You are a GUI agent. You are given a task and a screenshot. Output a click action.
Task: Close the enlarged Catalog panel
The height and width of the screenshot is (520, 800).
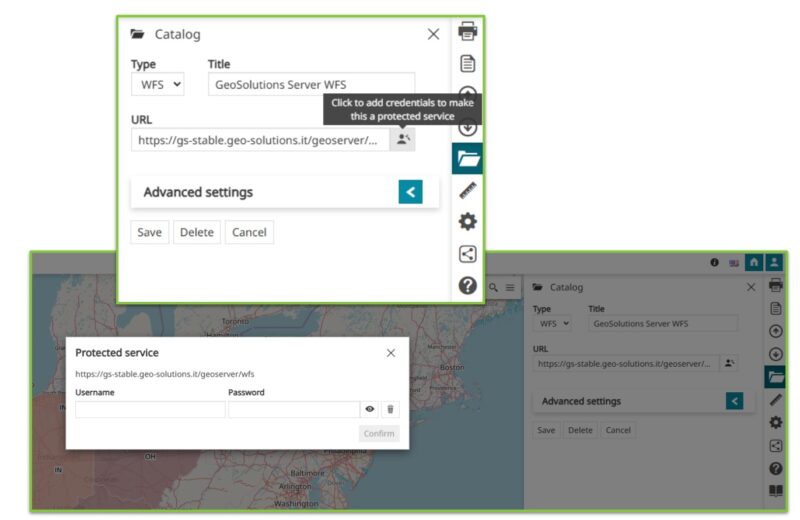(433, 34)
